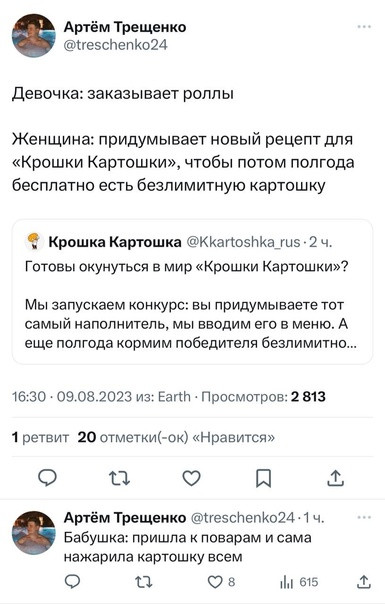This screenshot has width=385, height=604.
Task: Share the main tweet
Action: (335, 478)
